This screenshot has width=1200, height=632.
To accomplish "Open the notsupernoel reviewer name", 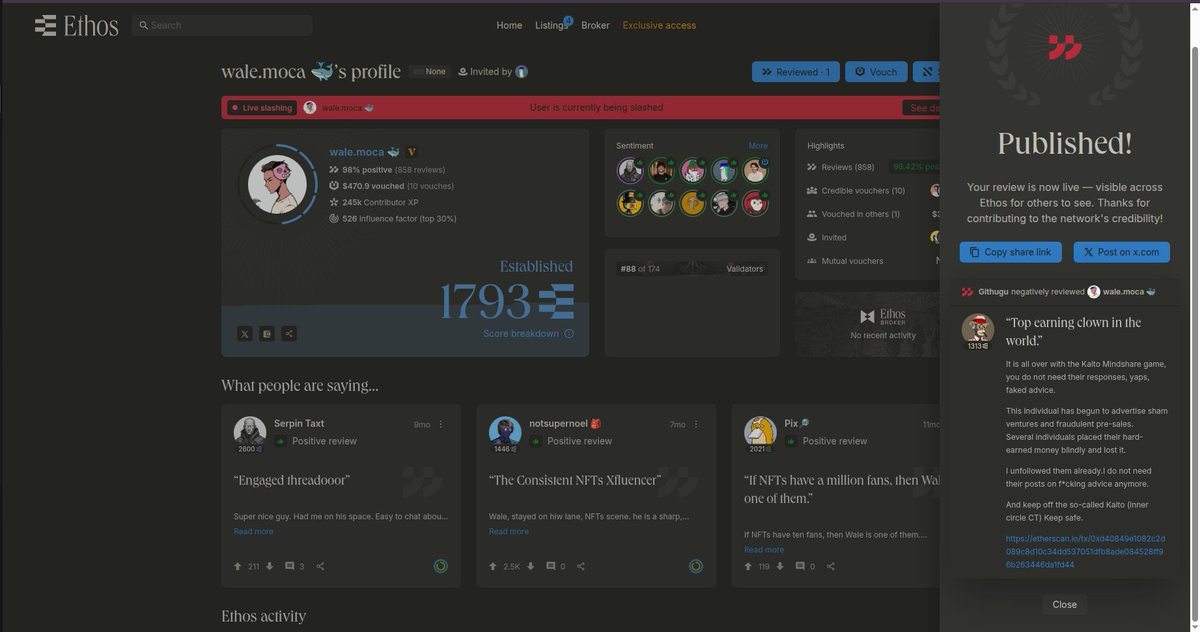I will tap(558, 423).
